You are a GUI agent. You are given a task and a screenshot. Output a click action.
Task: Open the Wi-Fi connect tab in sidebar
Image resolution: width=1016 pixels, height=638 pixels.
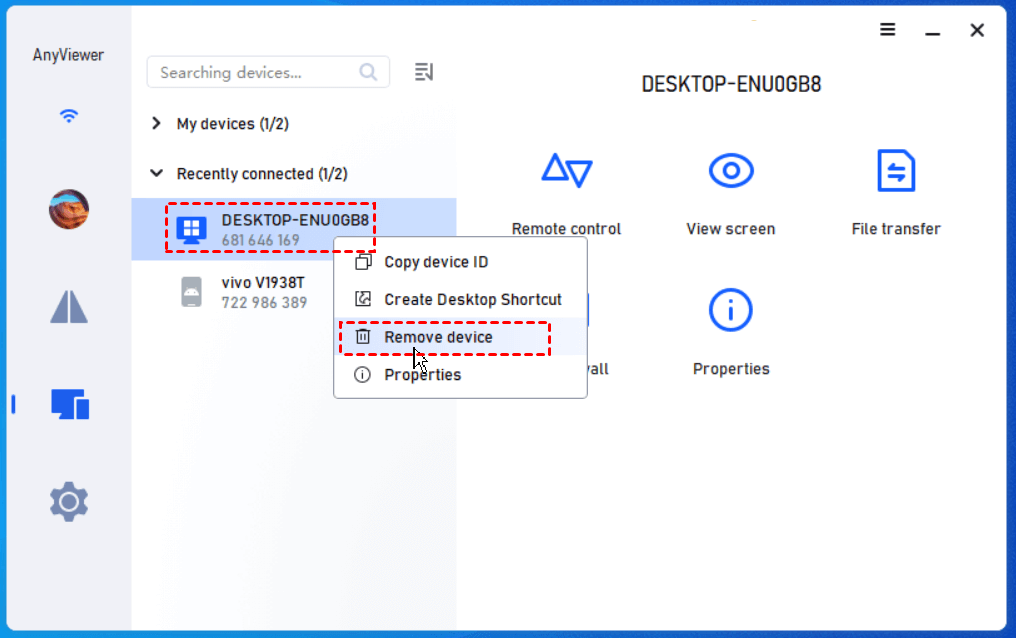[69, 116]
